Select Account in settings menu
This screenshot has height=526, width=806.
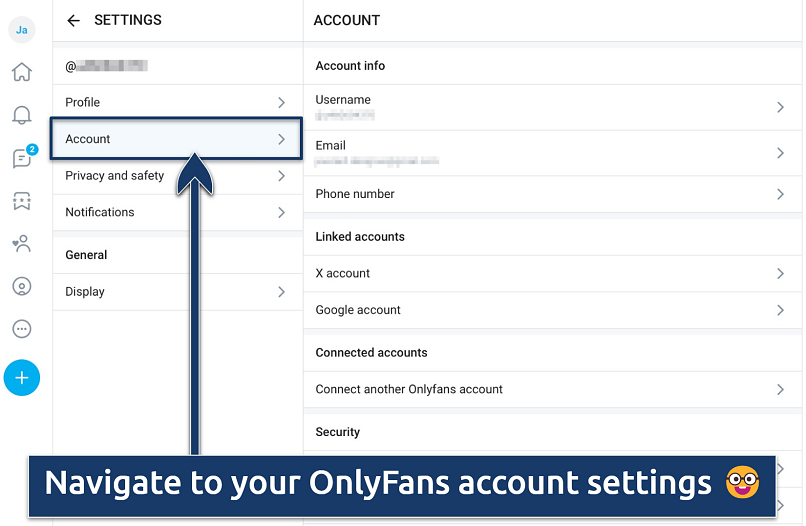pos(175,139)
